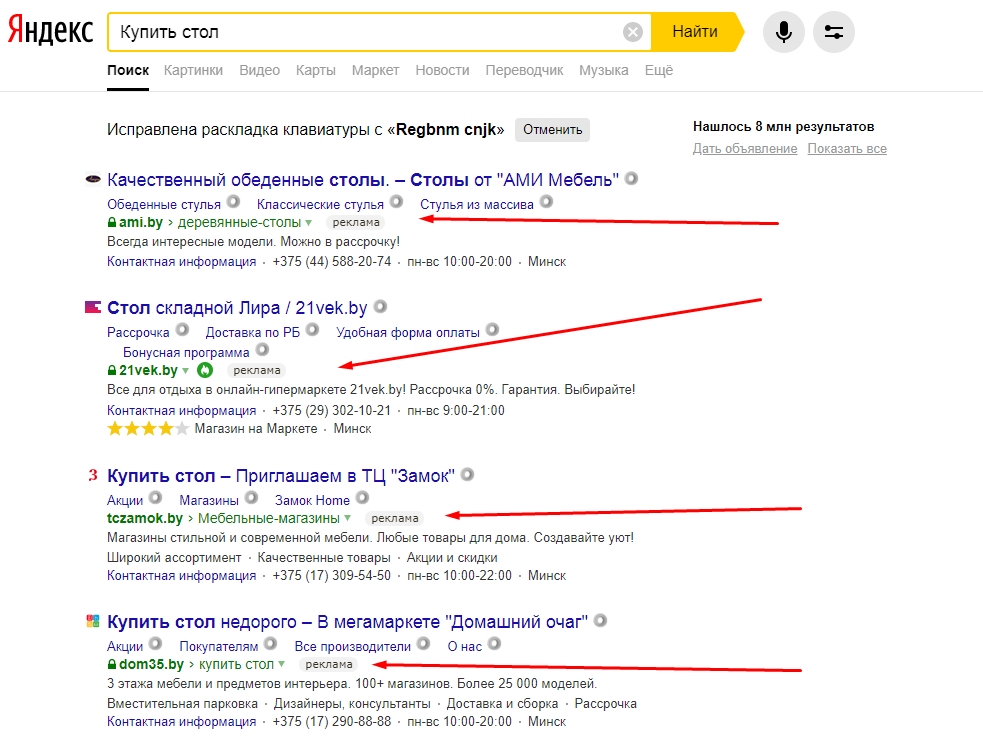
Task: Click the red favicon of the ТЦ Замок result
Action: click(93, 475)
